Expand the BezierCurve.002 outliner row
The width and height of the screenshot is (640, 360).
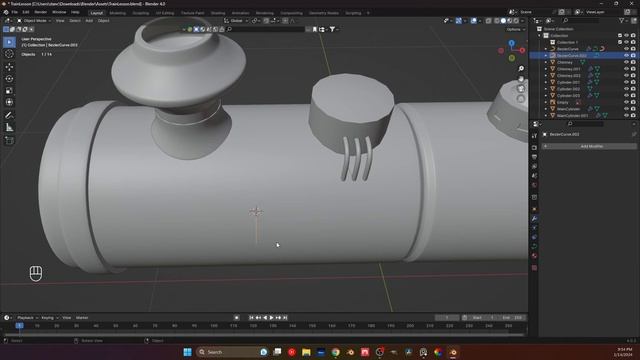(546, 56)
